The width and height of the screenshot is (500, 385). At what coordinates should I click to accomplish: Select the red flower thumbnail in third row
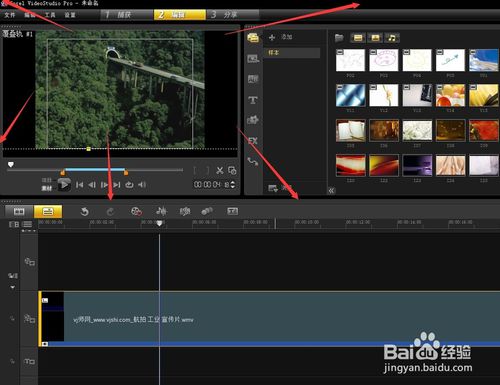[x=484, y=130]
